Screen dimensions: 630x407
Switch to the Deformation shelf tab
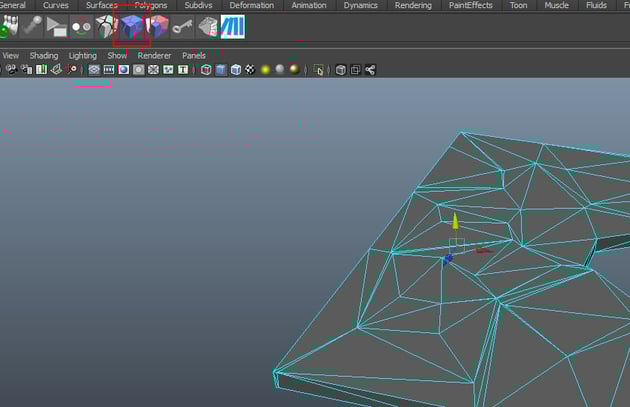click(251, 6)
